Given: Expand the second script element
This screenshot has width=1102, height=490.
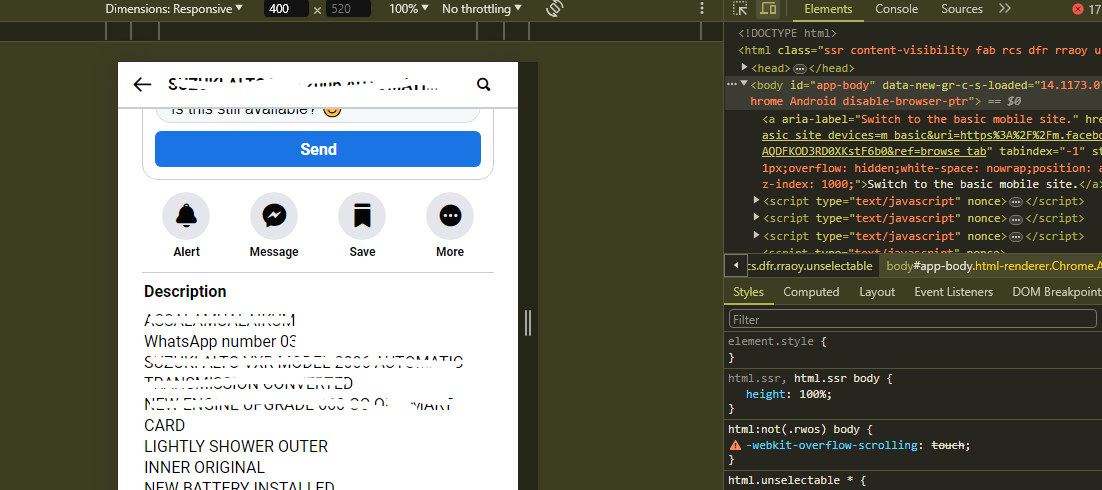Looking at the screenshot, I should [757, 218].
